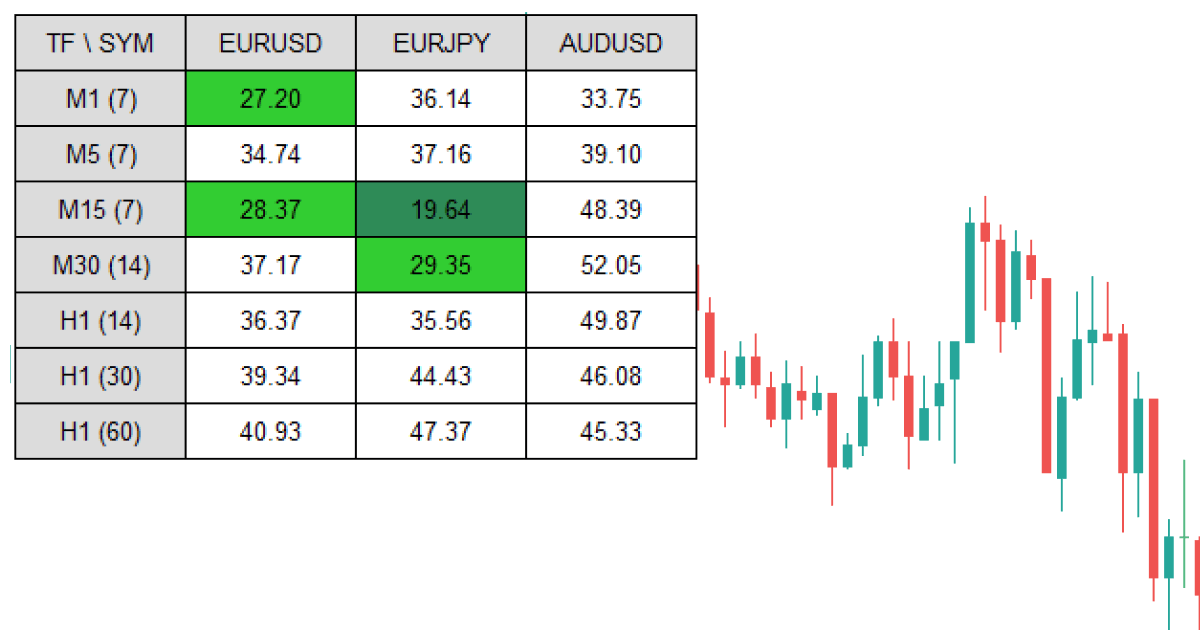The image size is (1200, 630).
Task: Click the highlighted 28.37 EURUSD cell
Action: point(271,210)
